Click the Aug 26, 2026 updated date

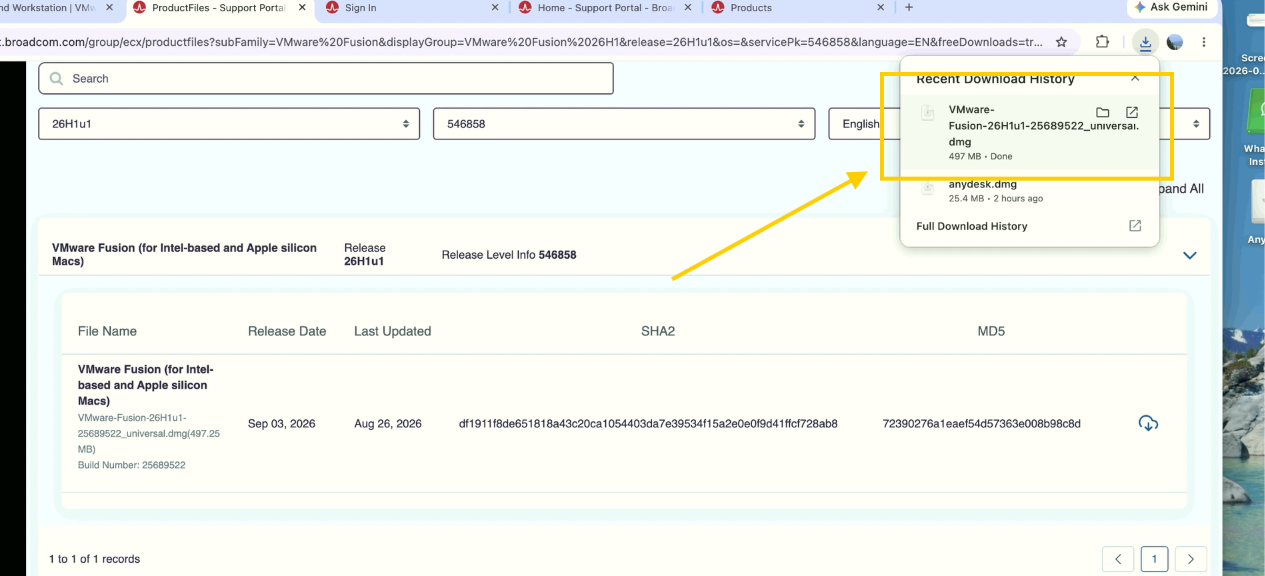click(x=388, y=424)
